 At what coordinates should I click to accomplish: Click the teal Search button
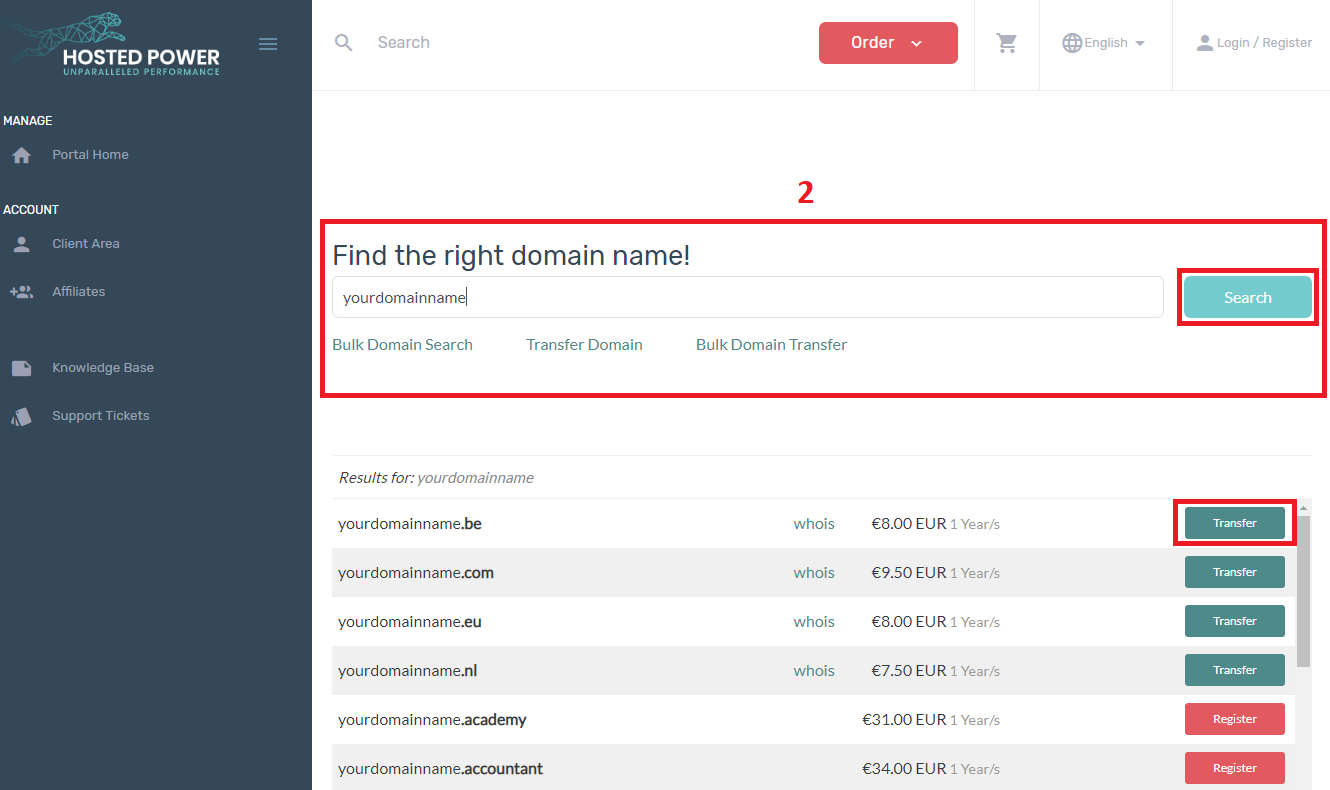(1248, 298)
